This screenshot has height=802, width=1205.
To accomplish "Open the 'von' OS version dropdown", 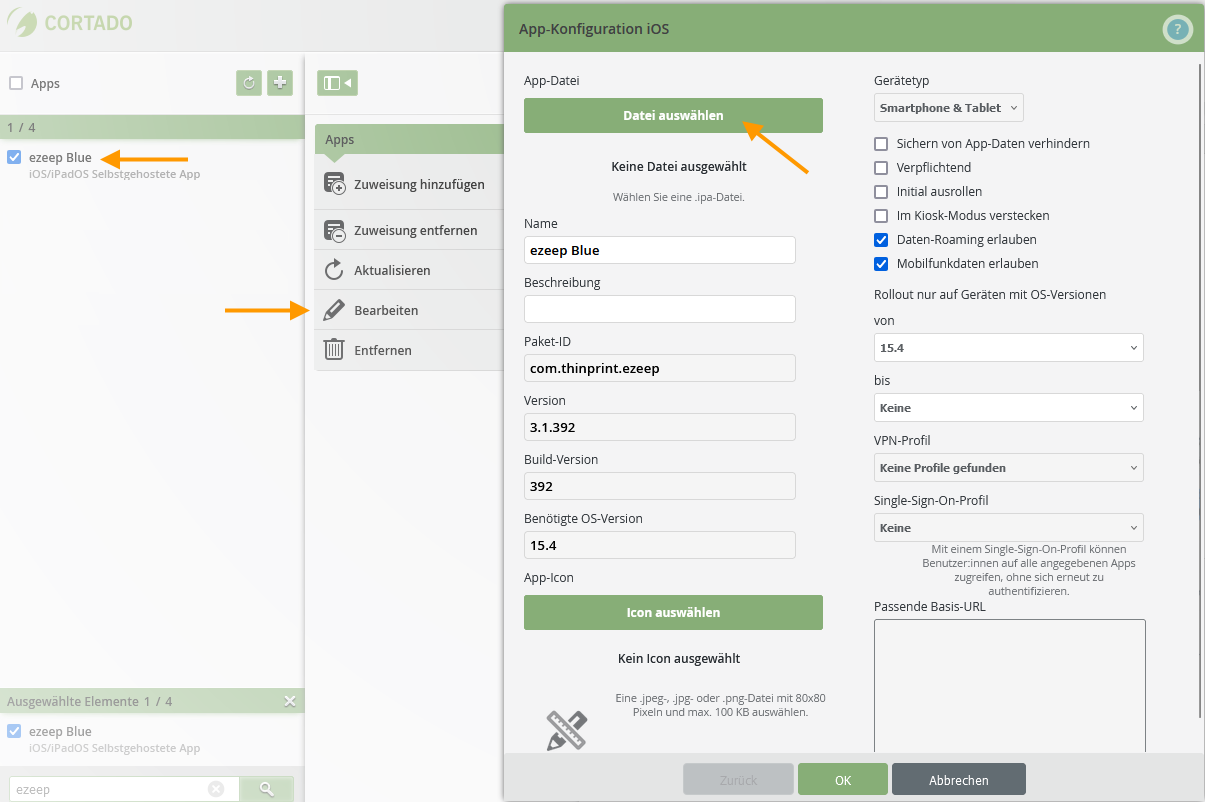I will (1009, 348).
